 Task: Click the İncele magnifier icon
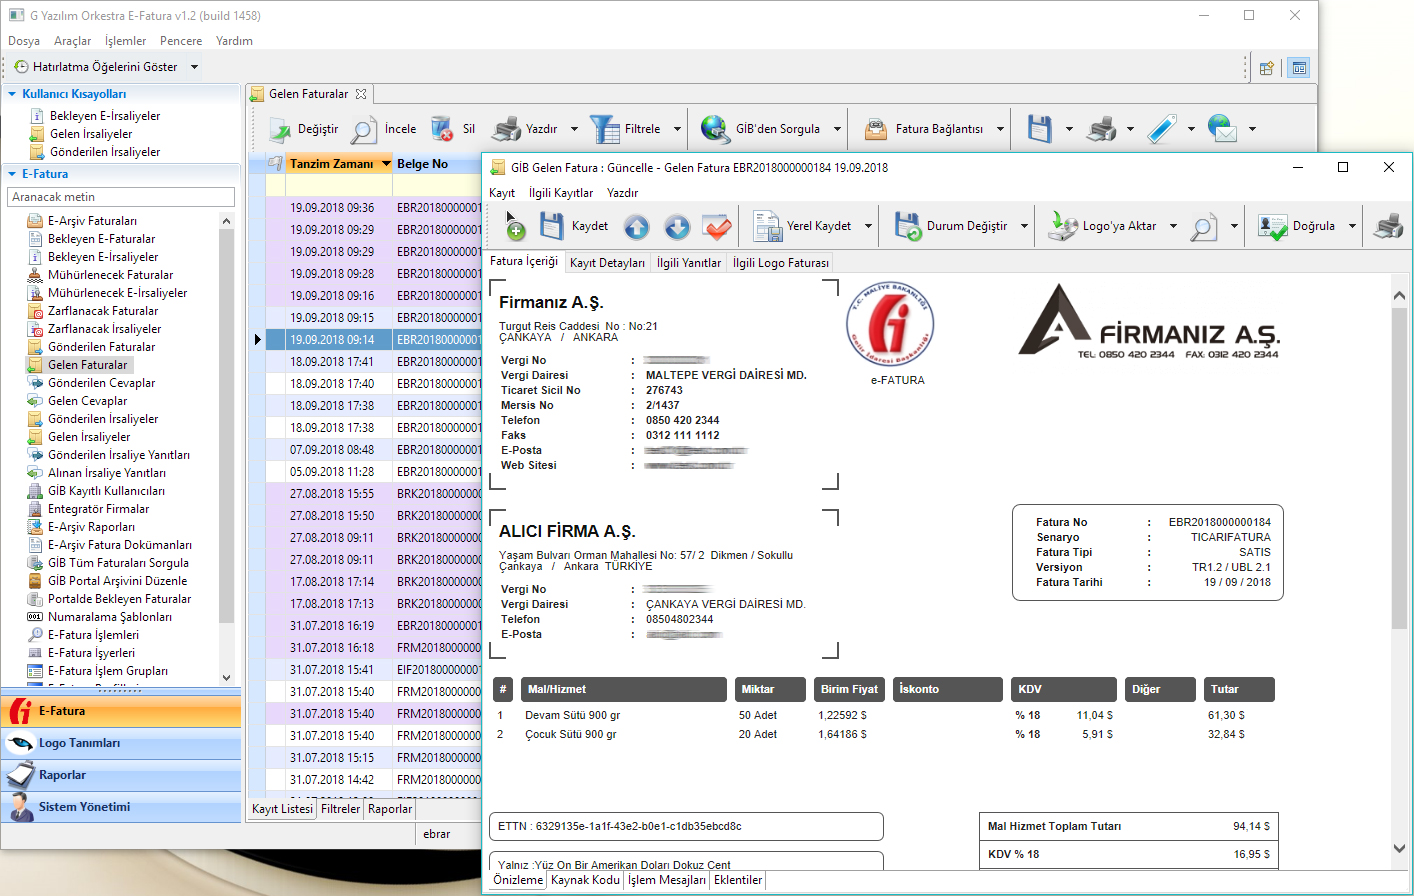click(x=364, y=129)
